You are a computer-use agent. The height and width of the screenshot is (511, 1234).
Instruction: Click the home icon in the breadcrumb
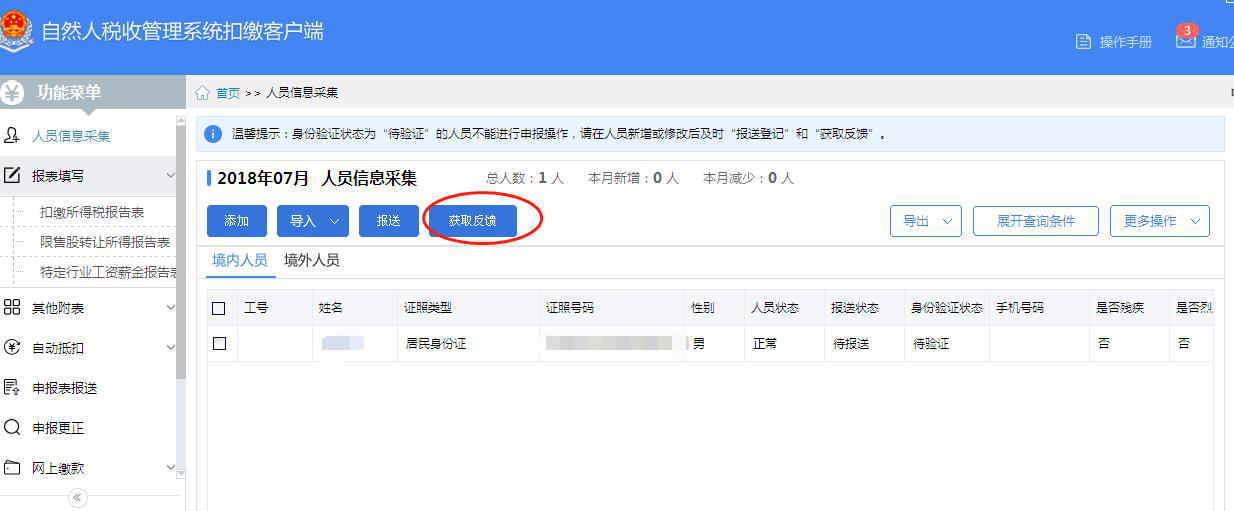click(x=202, y=93)
